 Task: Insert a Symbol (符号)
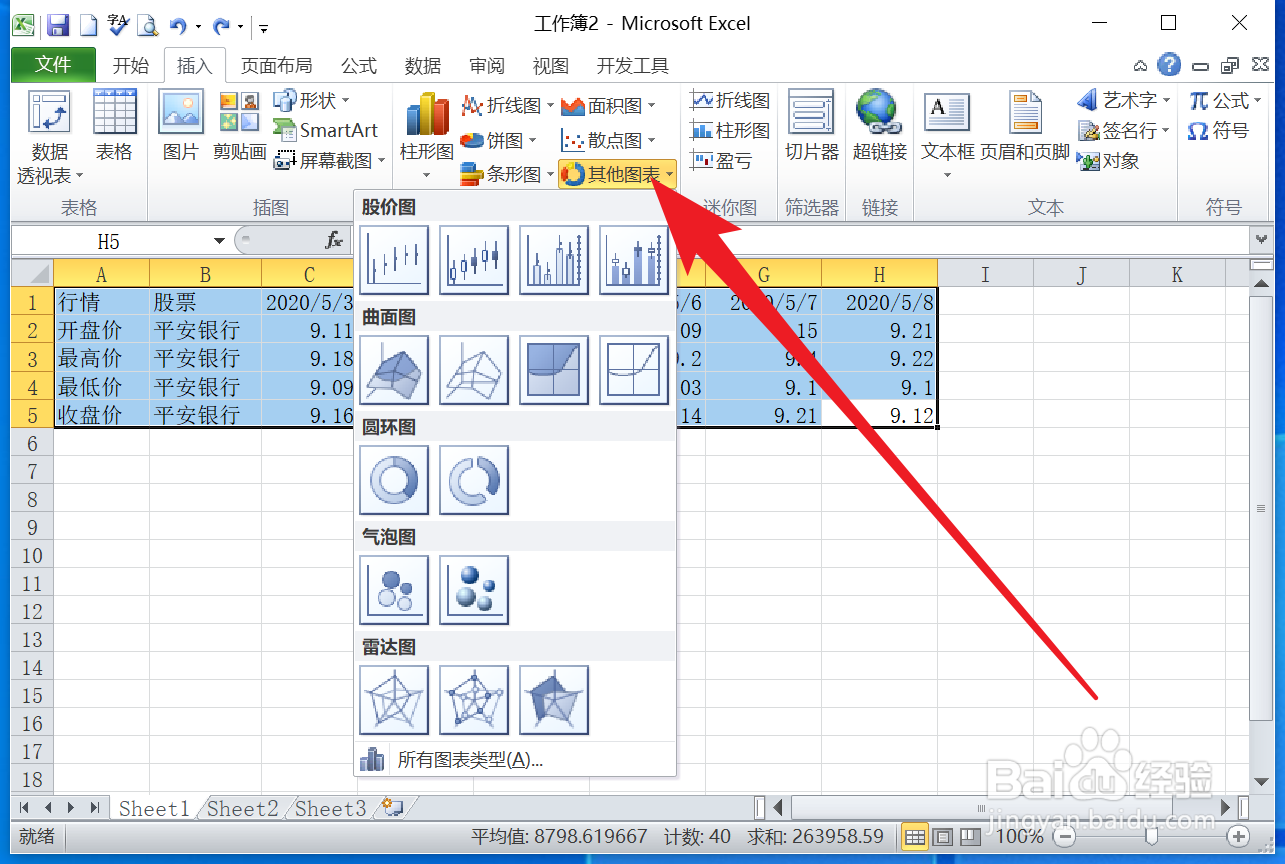[x=1218, y=130]
